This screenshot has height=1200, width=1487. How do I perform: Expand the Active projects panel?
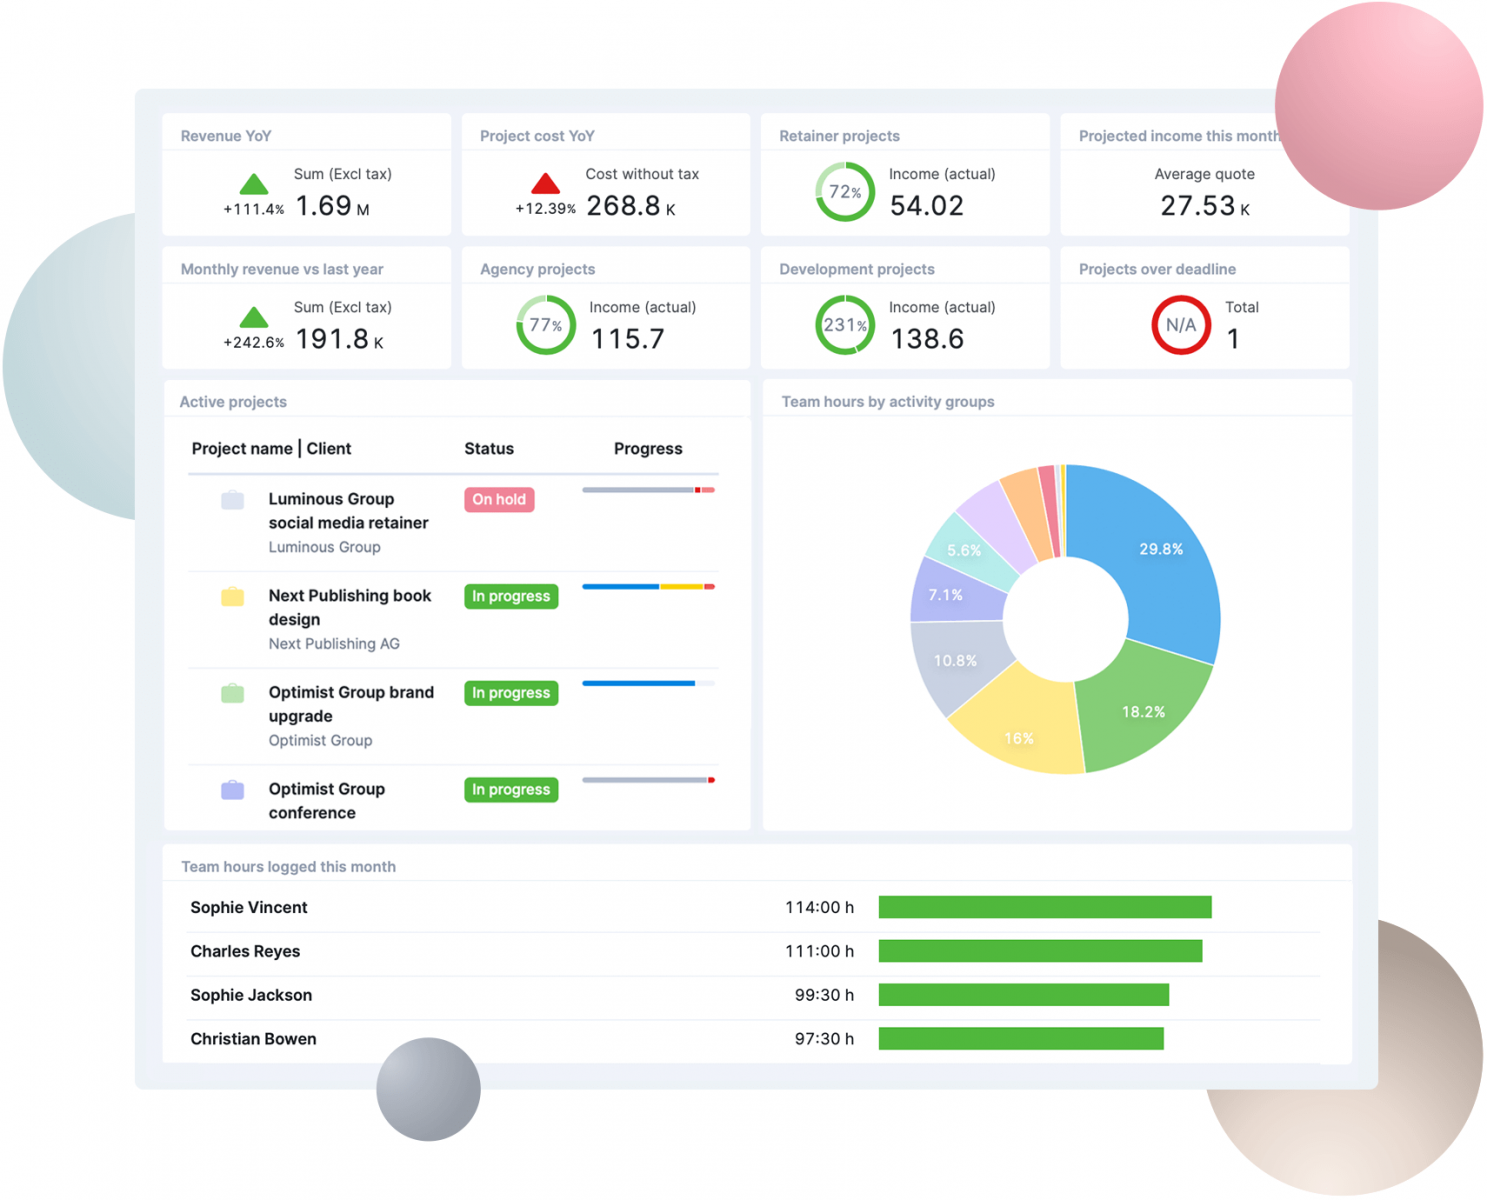point(233,401)
